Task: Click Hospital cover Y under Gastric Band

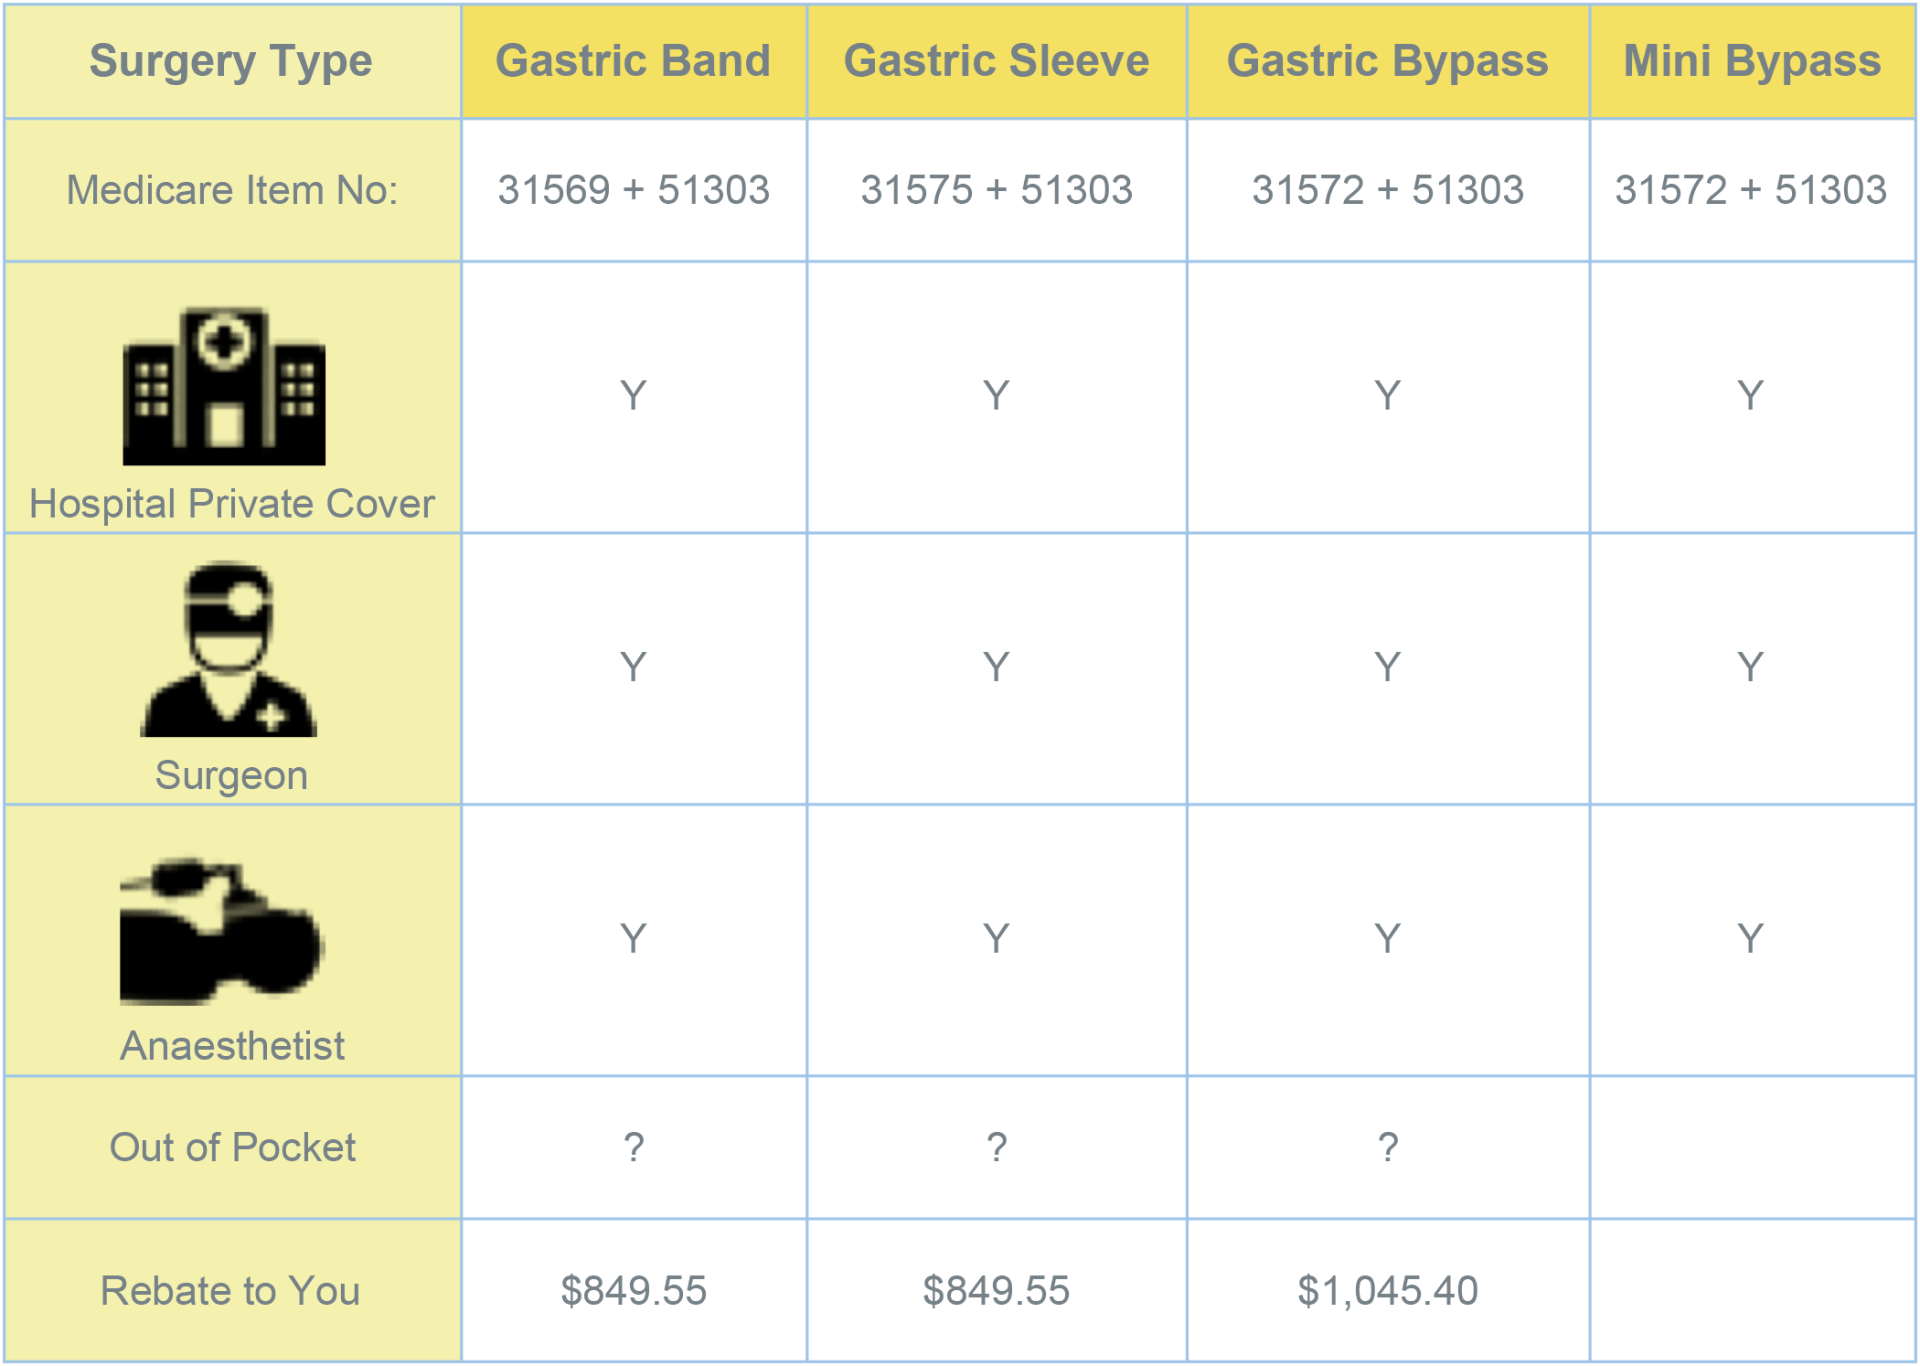Action: (633, 396)
